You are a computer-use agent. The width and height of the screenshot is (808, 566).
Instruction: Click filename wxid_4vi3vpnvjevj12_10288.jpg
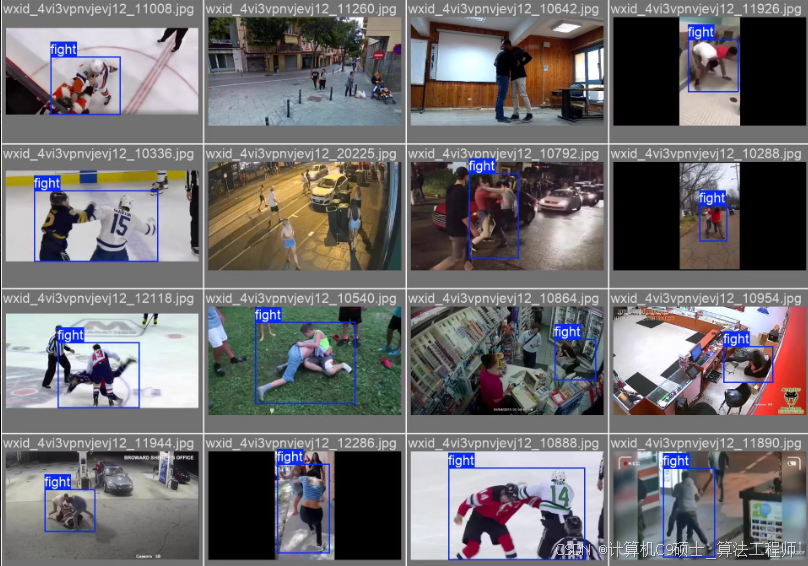click(706, 154)
